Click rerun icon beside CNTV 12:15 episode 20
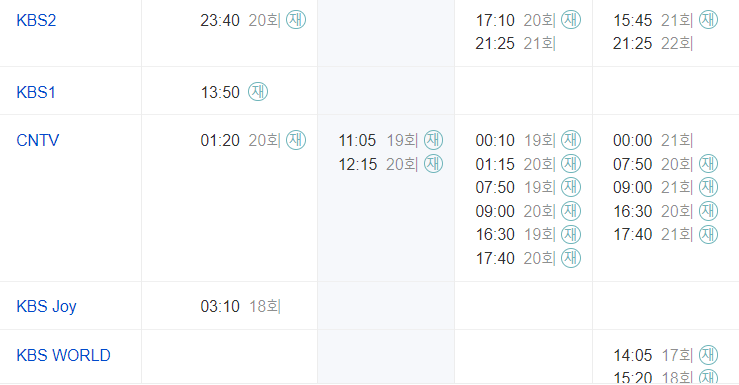The width and height of the screenshot is (739, 385). pyautogui.click(x=433, y=164)
